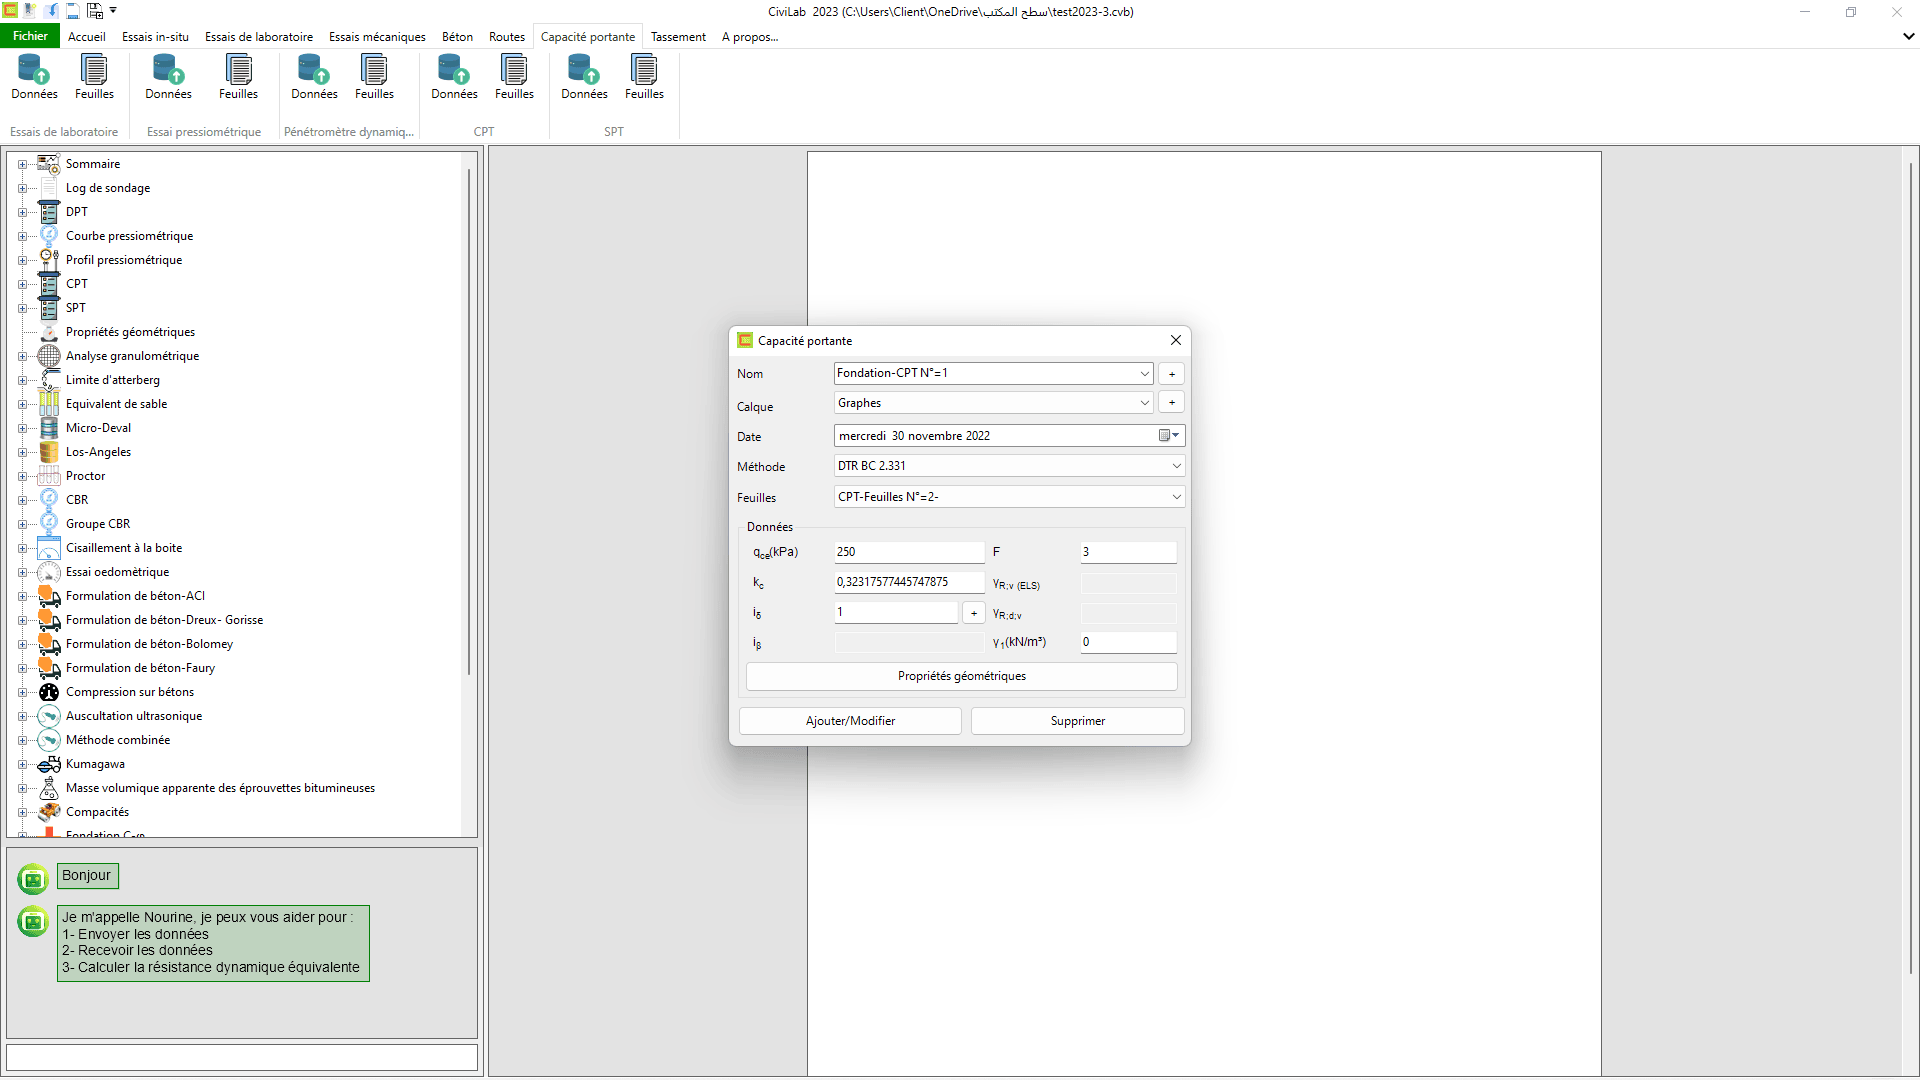
Task: Open the Nom dropdown
Action: point(1144,373)
